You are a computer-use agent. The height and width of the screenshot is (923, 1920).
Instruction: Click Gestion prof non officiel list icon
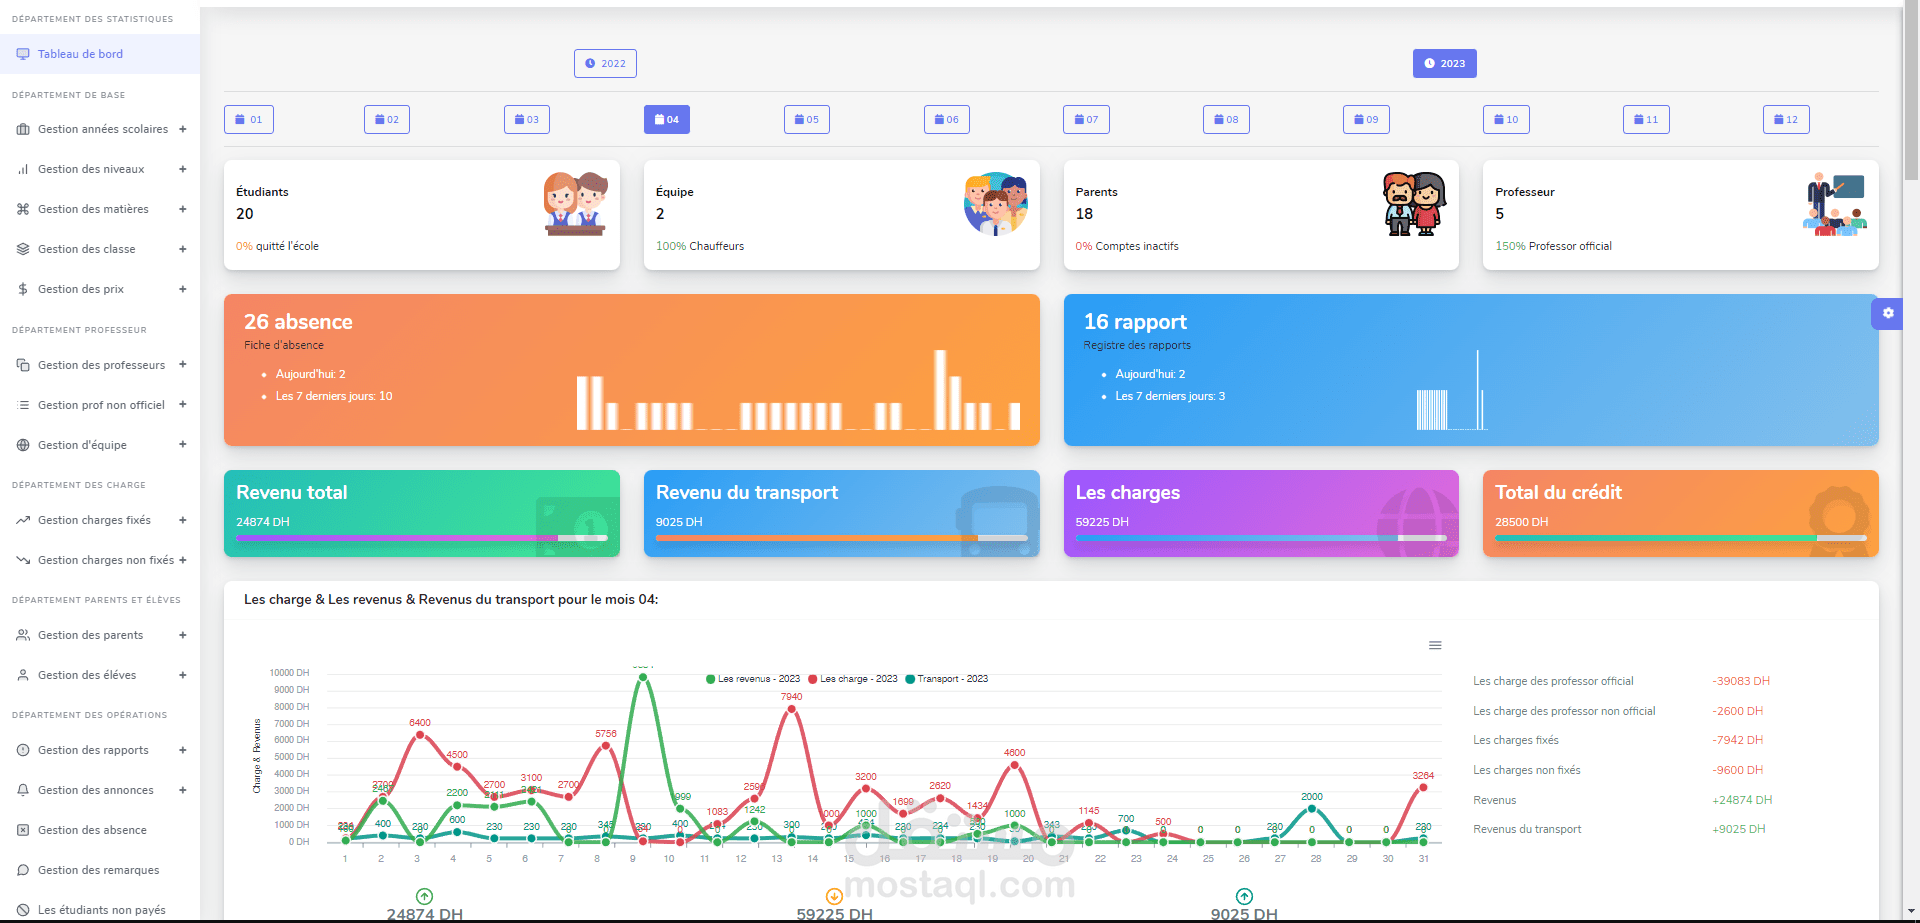tap(23, 405)
